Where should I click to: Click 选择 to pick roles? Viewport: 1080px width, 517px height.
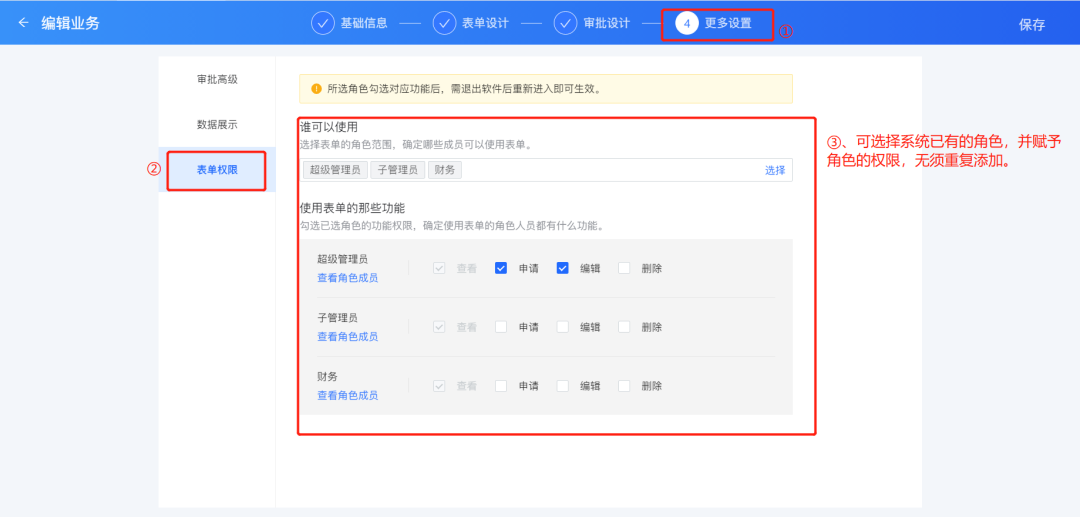point(775,170)
